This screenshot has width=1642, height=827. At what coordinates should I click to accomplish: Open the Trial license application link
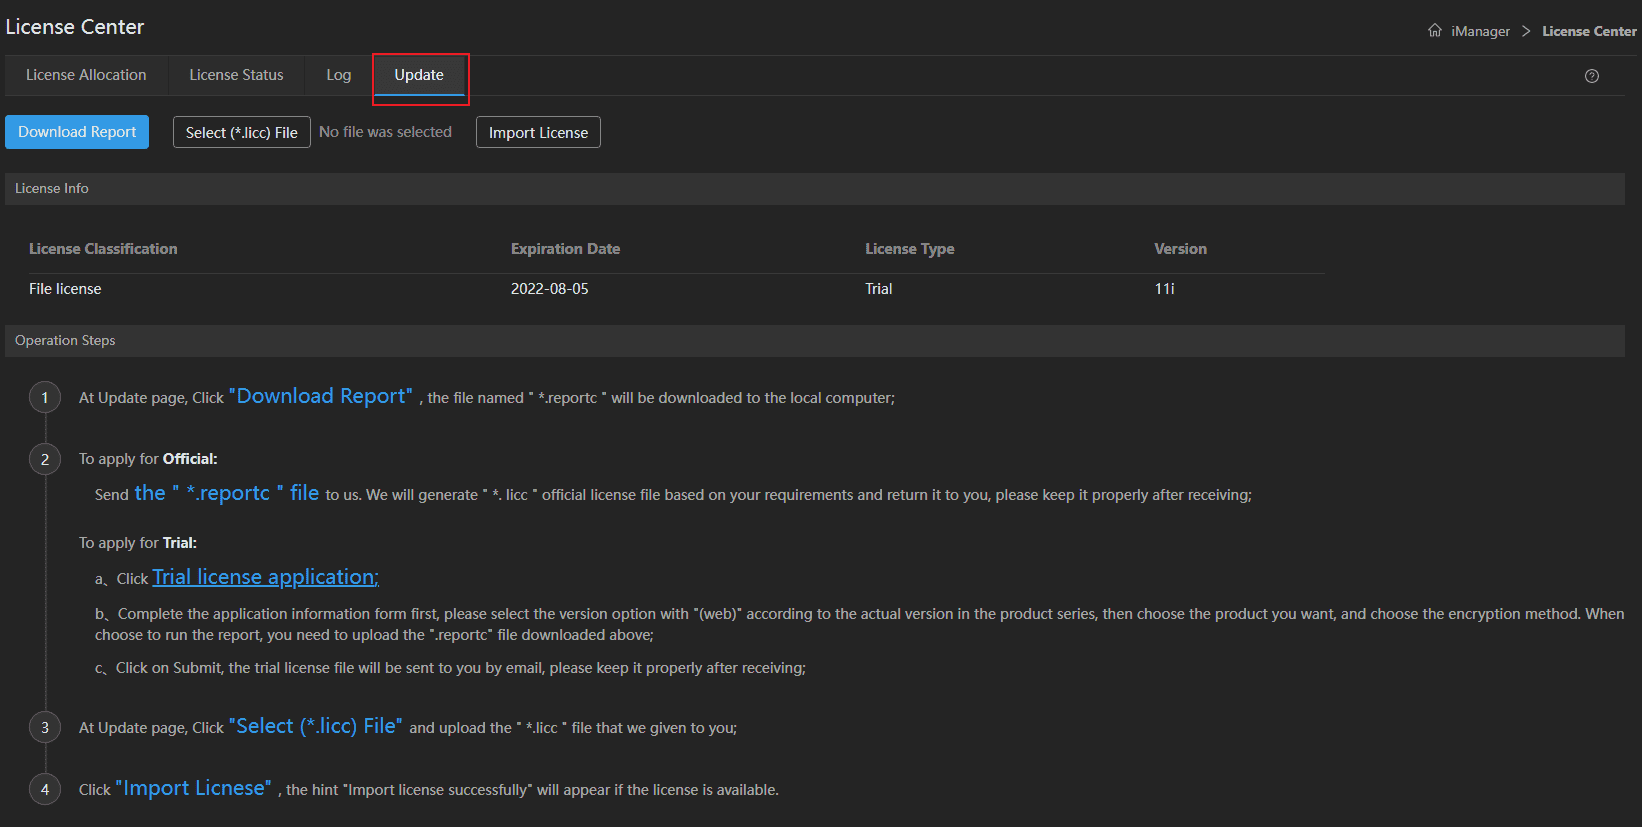coord(265,577)
